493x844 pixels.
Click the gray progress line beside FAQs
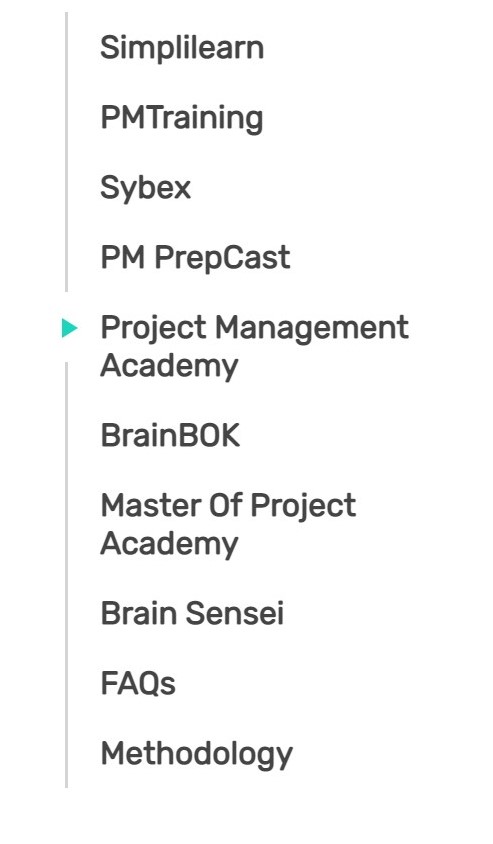point(66,683)
